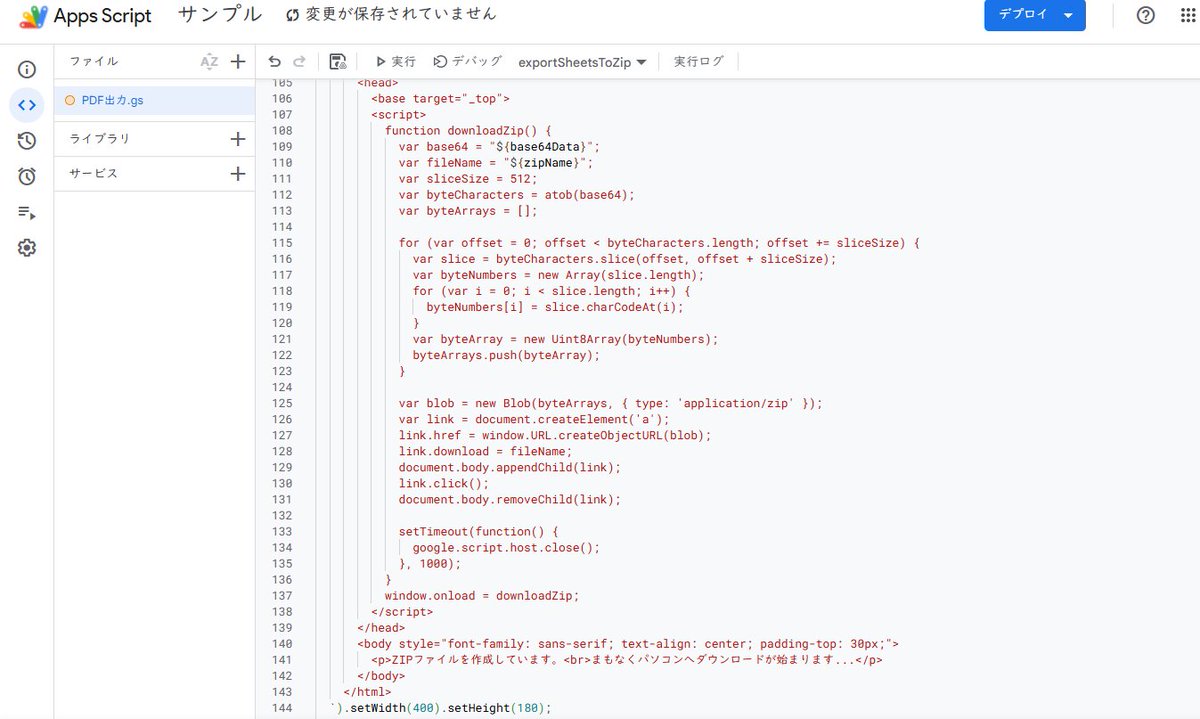Viewport: 1200px width, 719px height.
Task: Click the ZIPファイルを作成しています paragraph line
Action: [627, 659]
